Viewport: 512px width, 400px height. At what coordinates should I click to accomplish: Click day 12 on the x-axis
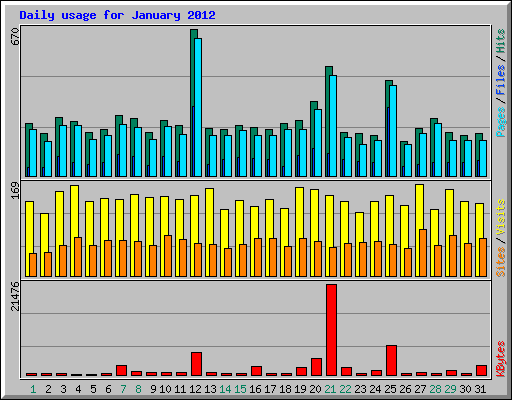click(x=195, y=389)
